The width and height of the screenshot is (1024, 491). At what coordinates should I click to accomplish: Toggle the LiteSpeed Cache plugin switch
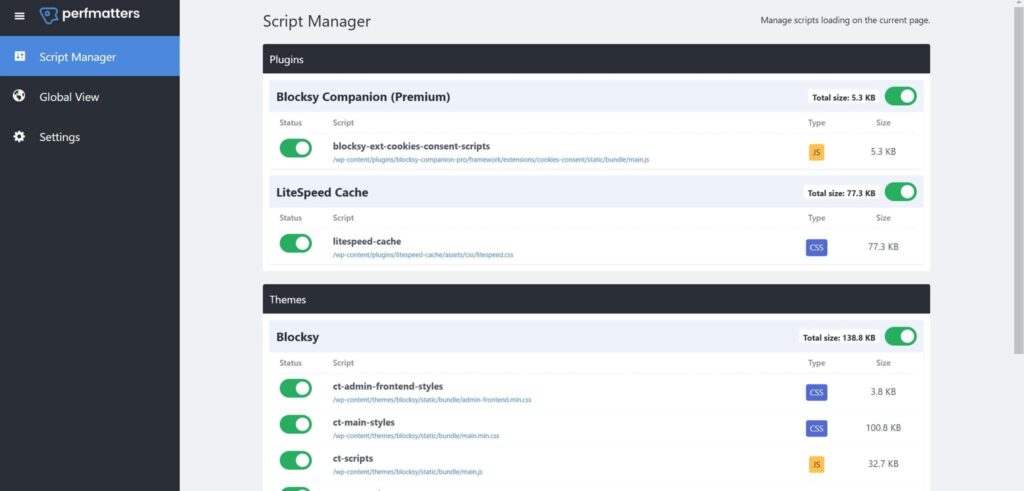[900, 192]
